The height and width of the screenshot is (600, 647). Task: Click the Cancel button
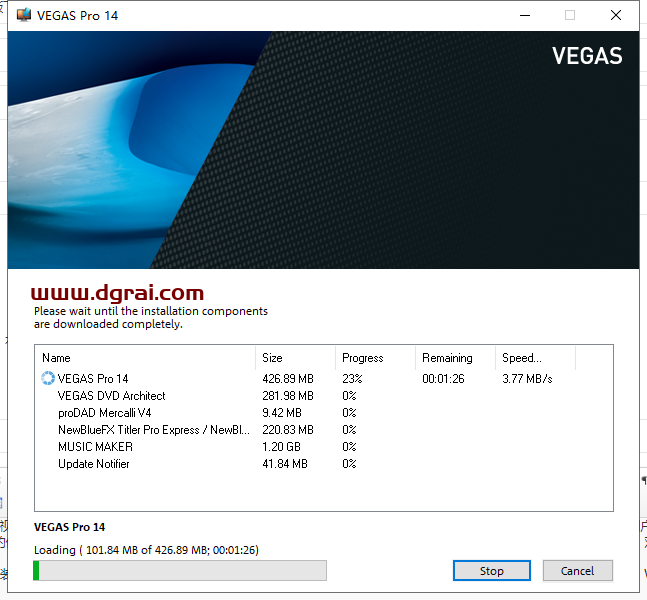click(577, 570)
